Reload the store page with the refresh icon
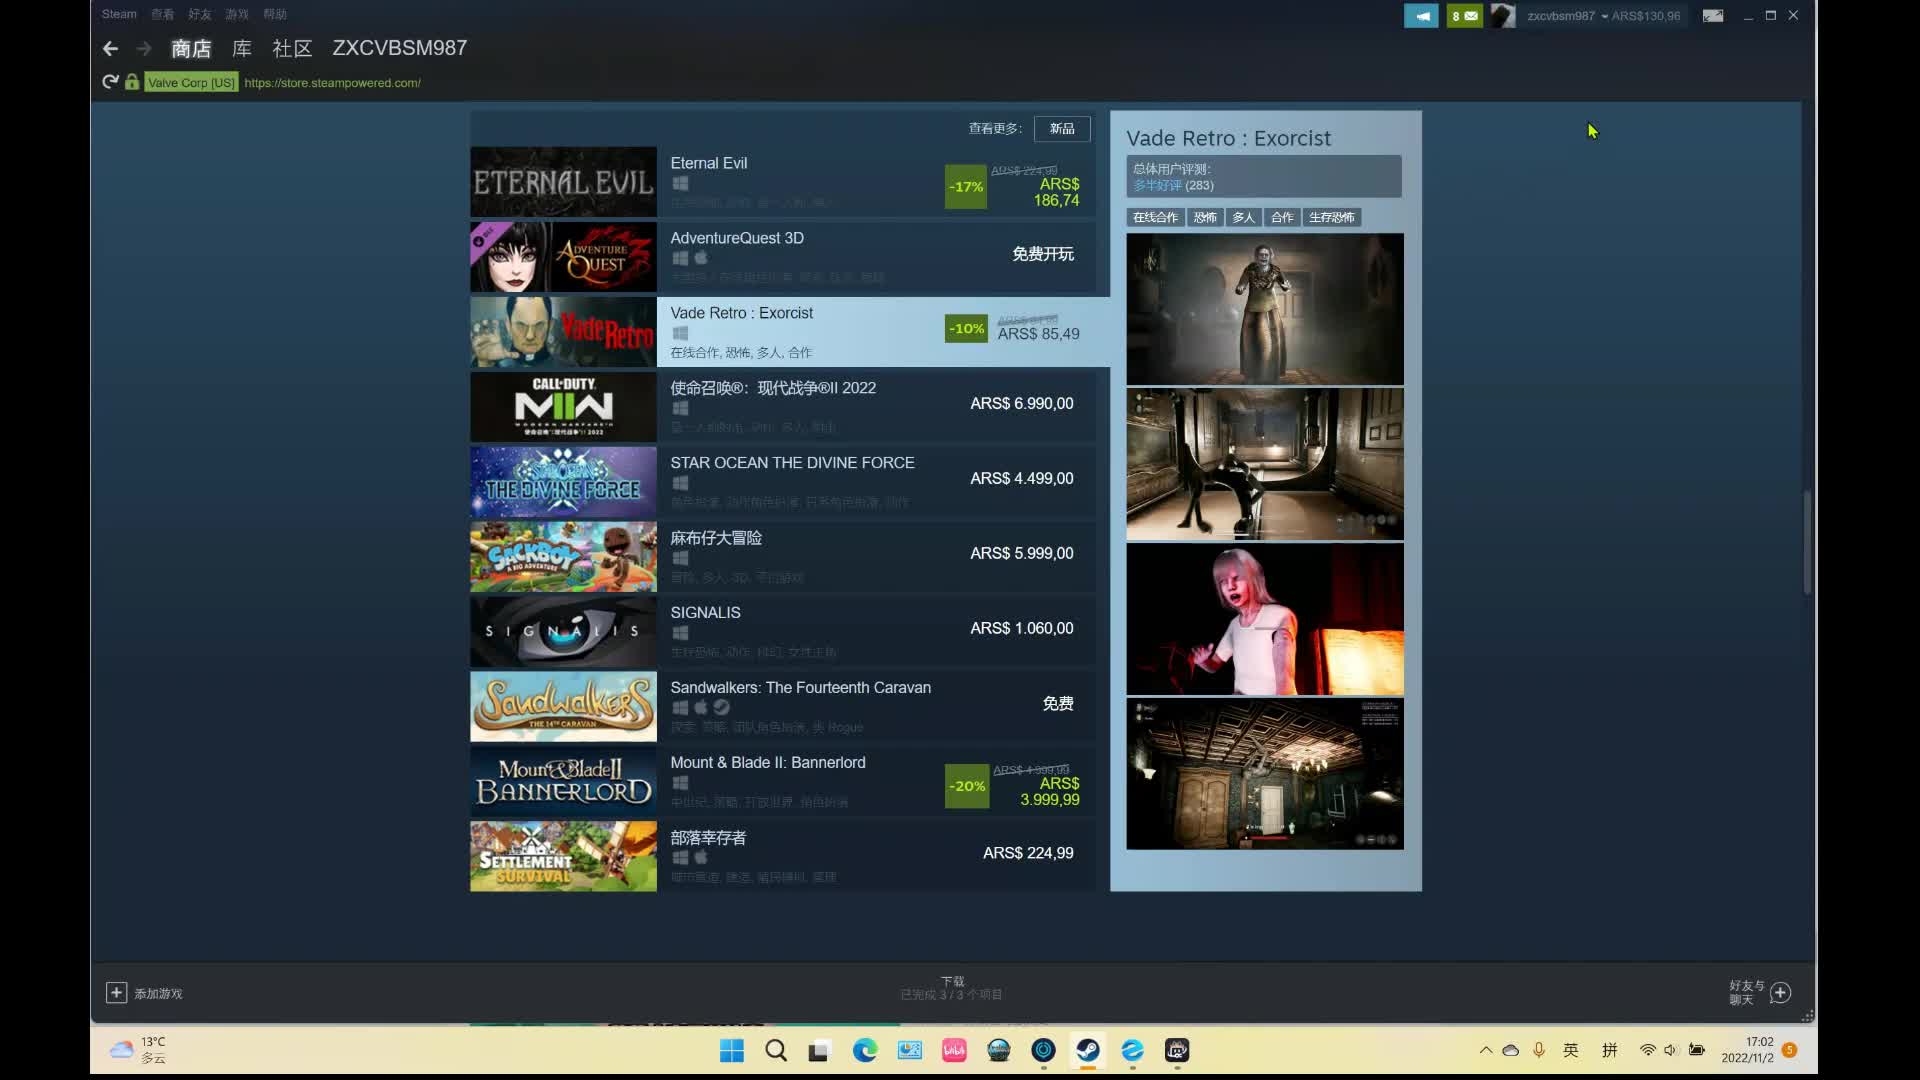 coord(110,82)
